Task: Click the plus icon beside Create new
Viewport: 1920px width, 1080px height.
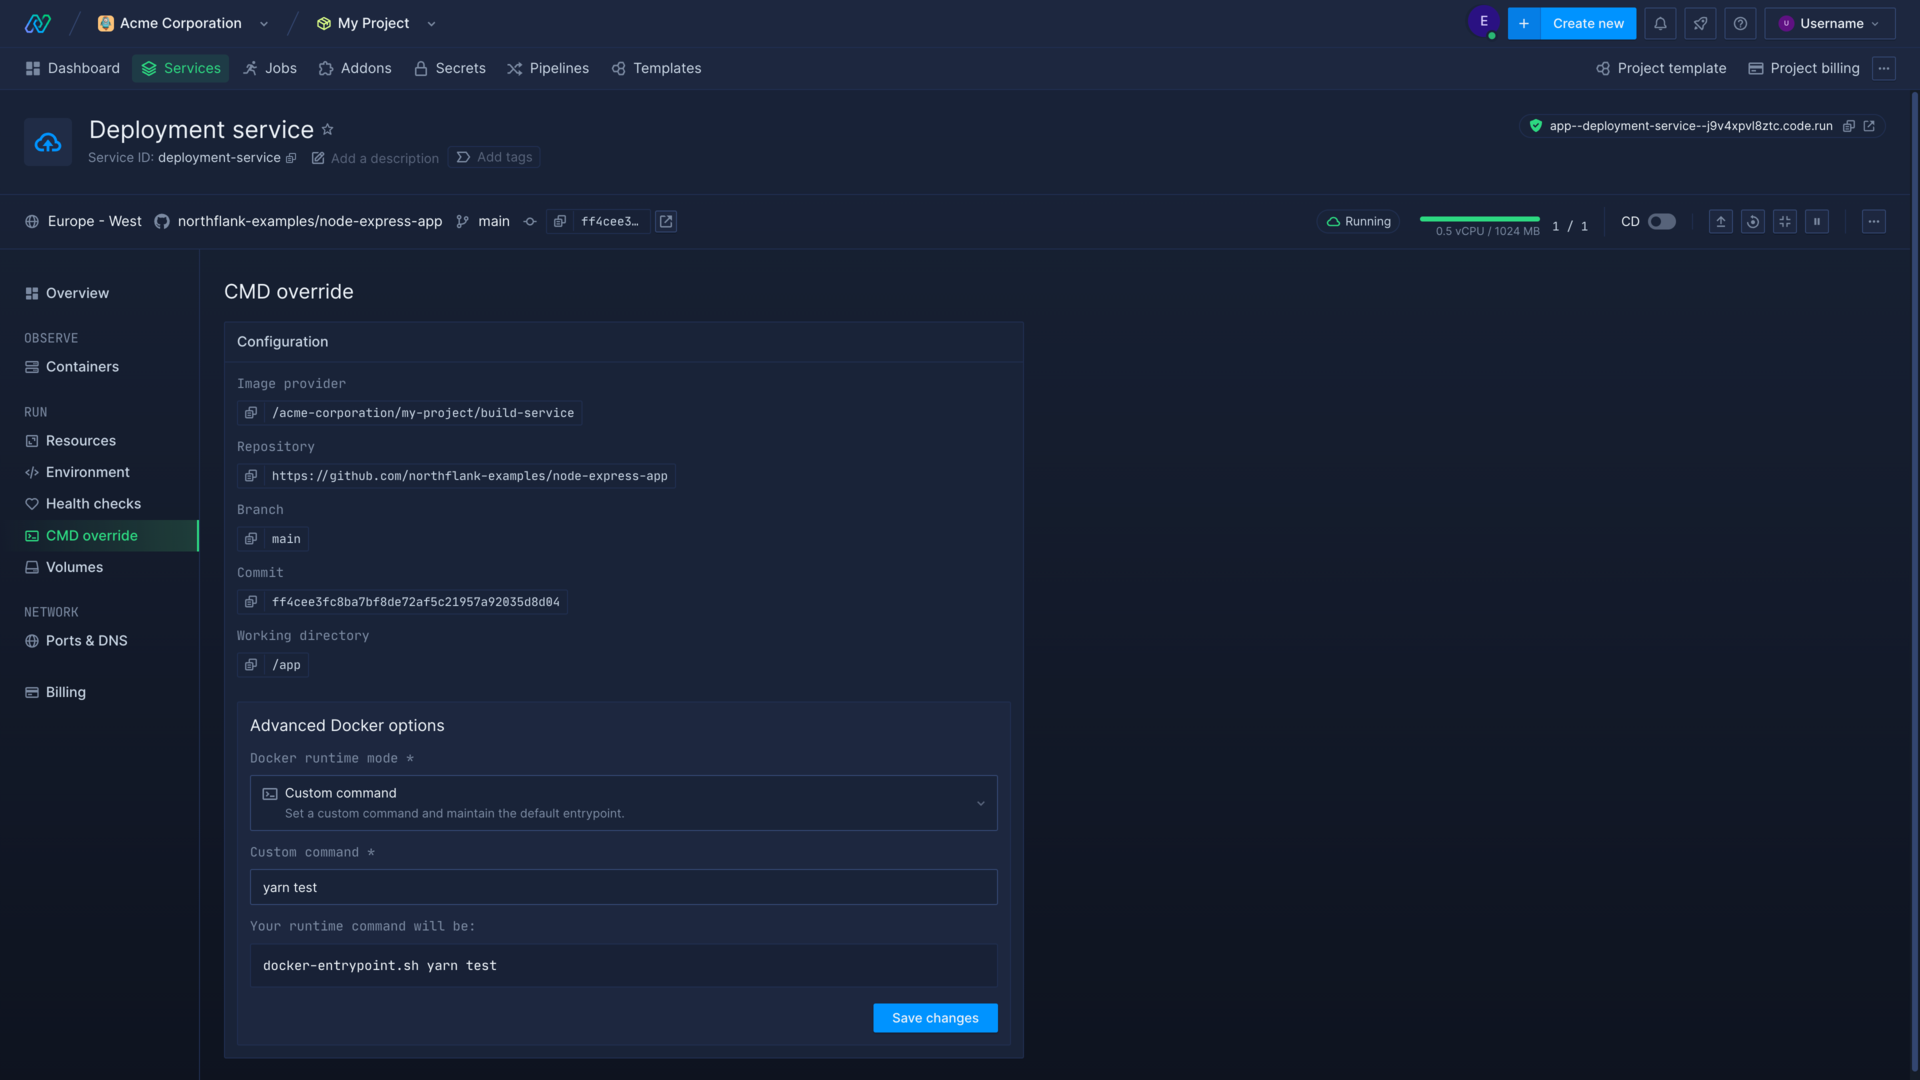Action: 1524,23
